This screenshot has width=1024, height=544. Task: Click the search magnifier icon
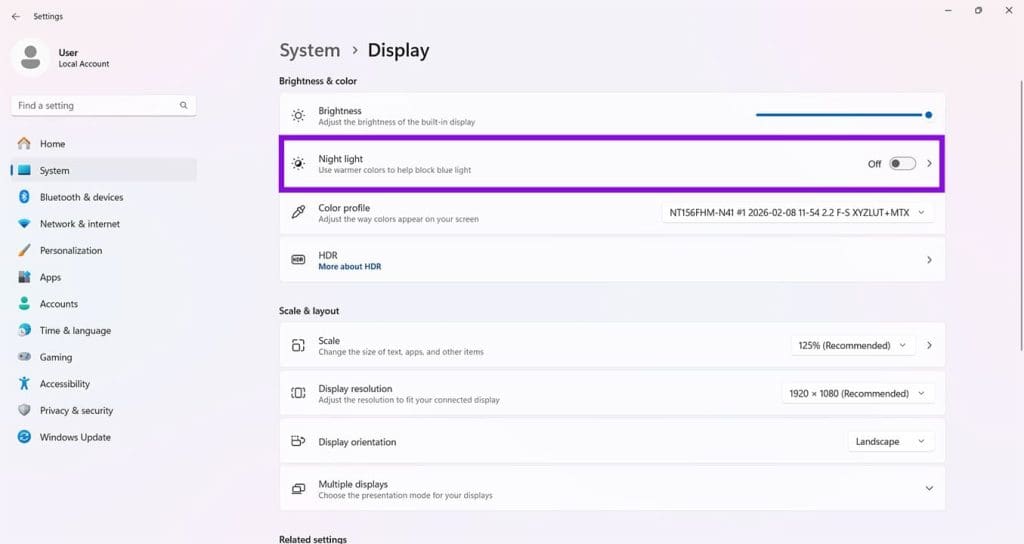click(x=184, y=105)
